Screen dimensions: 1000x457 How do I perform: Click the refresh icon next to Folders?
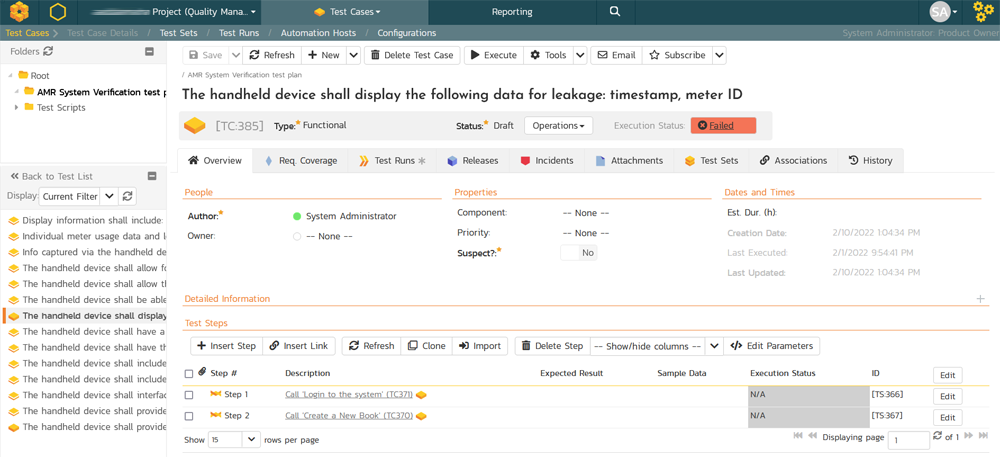[48, 51]
